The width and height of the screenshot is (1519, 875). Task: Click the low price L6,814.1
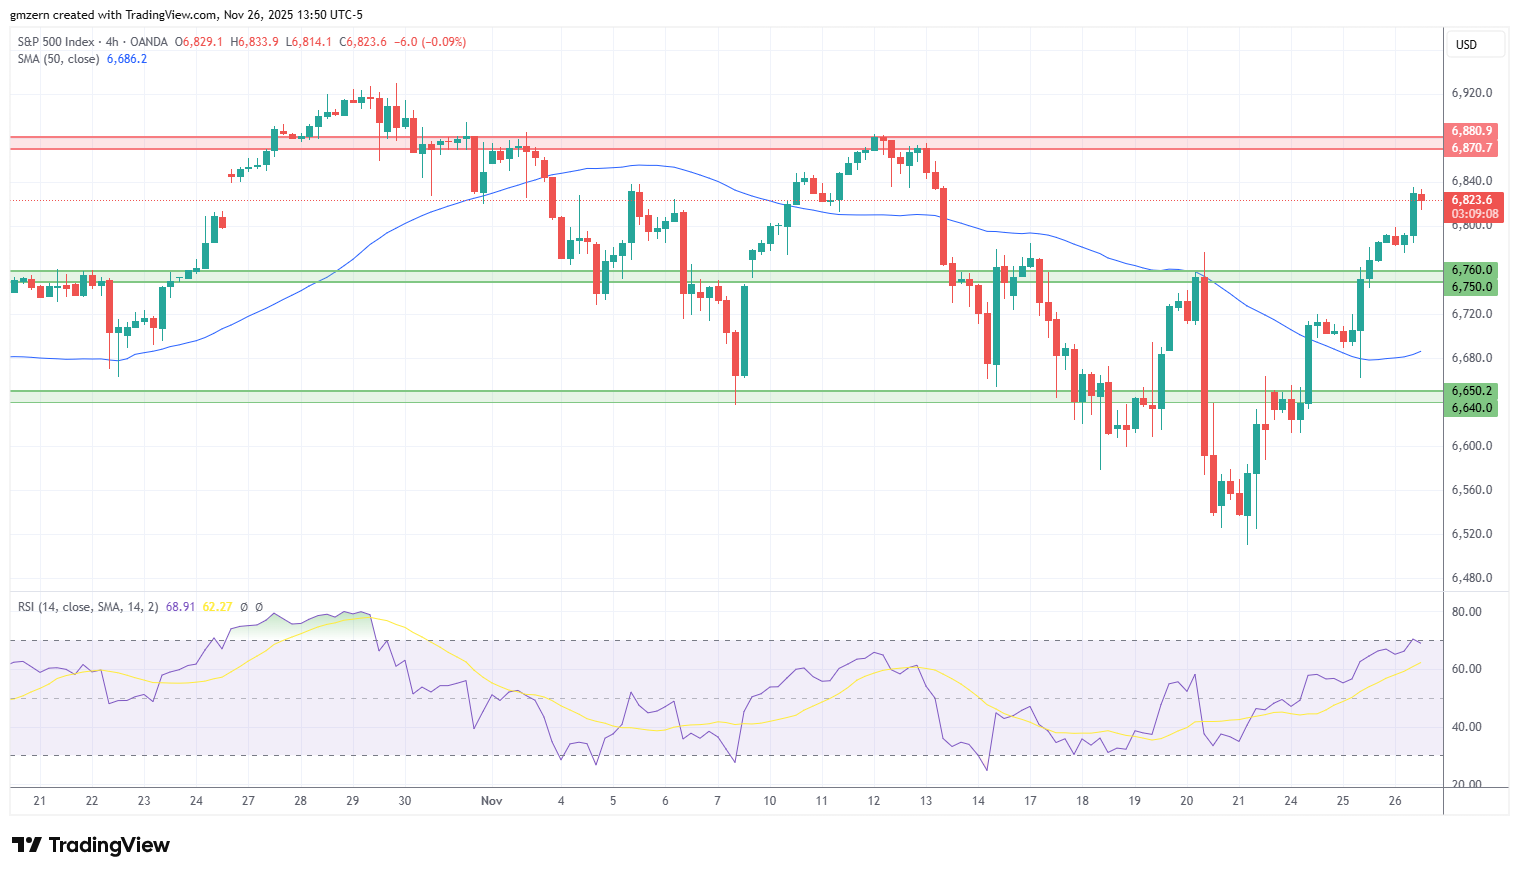tap(309, 42)
